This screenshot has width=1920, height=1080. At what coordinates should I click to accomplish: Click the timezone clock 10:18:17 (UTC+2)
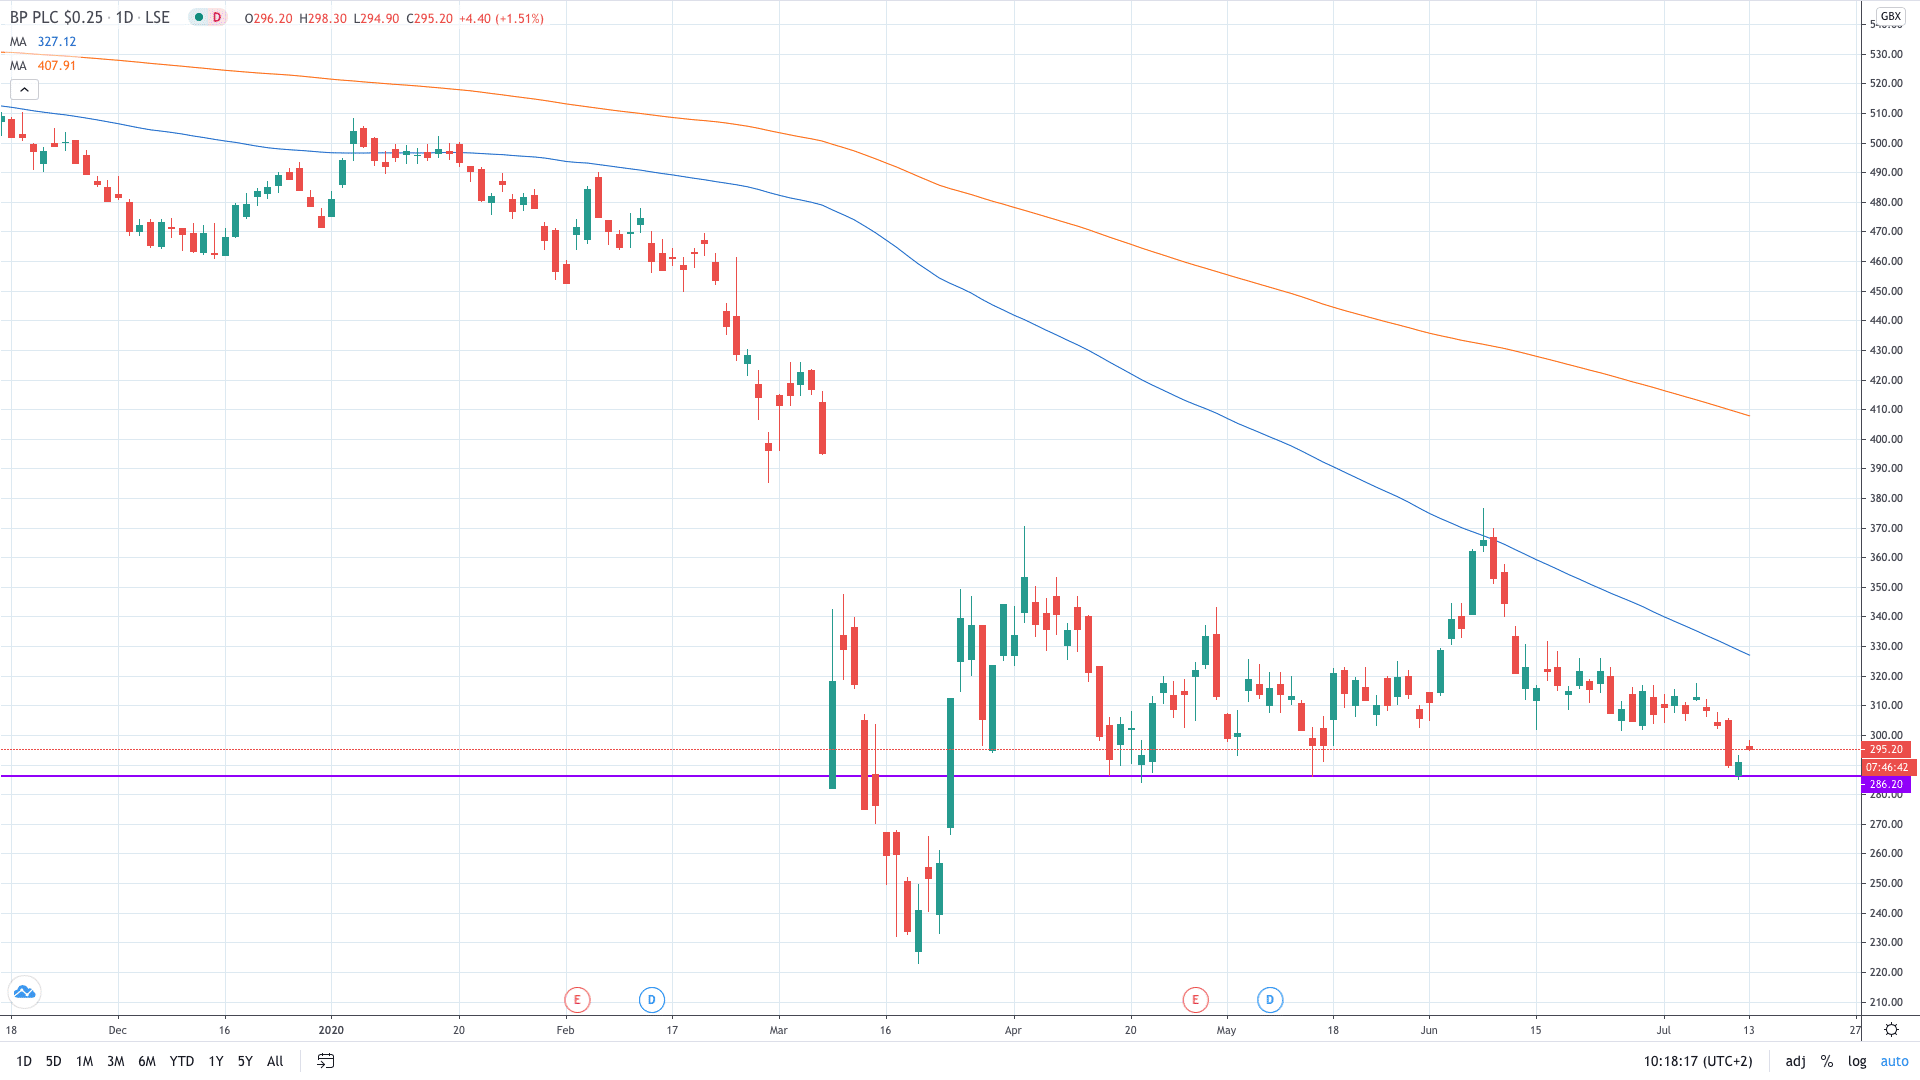coord(1698,1061)
